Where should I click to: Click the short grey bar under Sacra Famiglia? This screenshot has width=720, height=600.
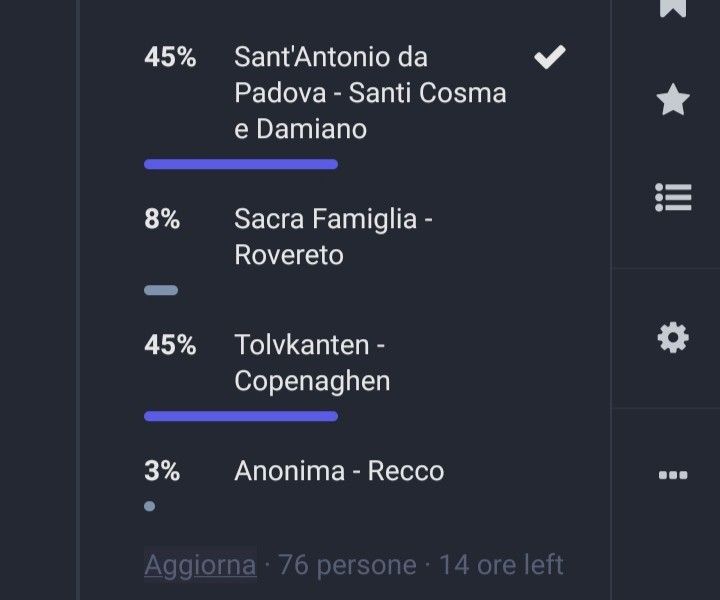[x=161, y=291]
